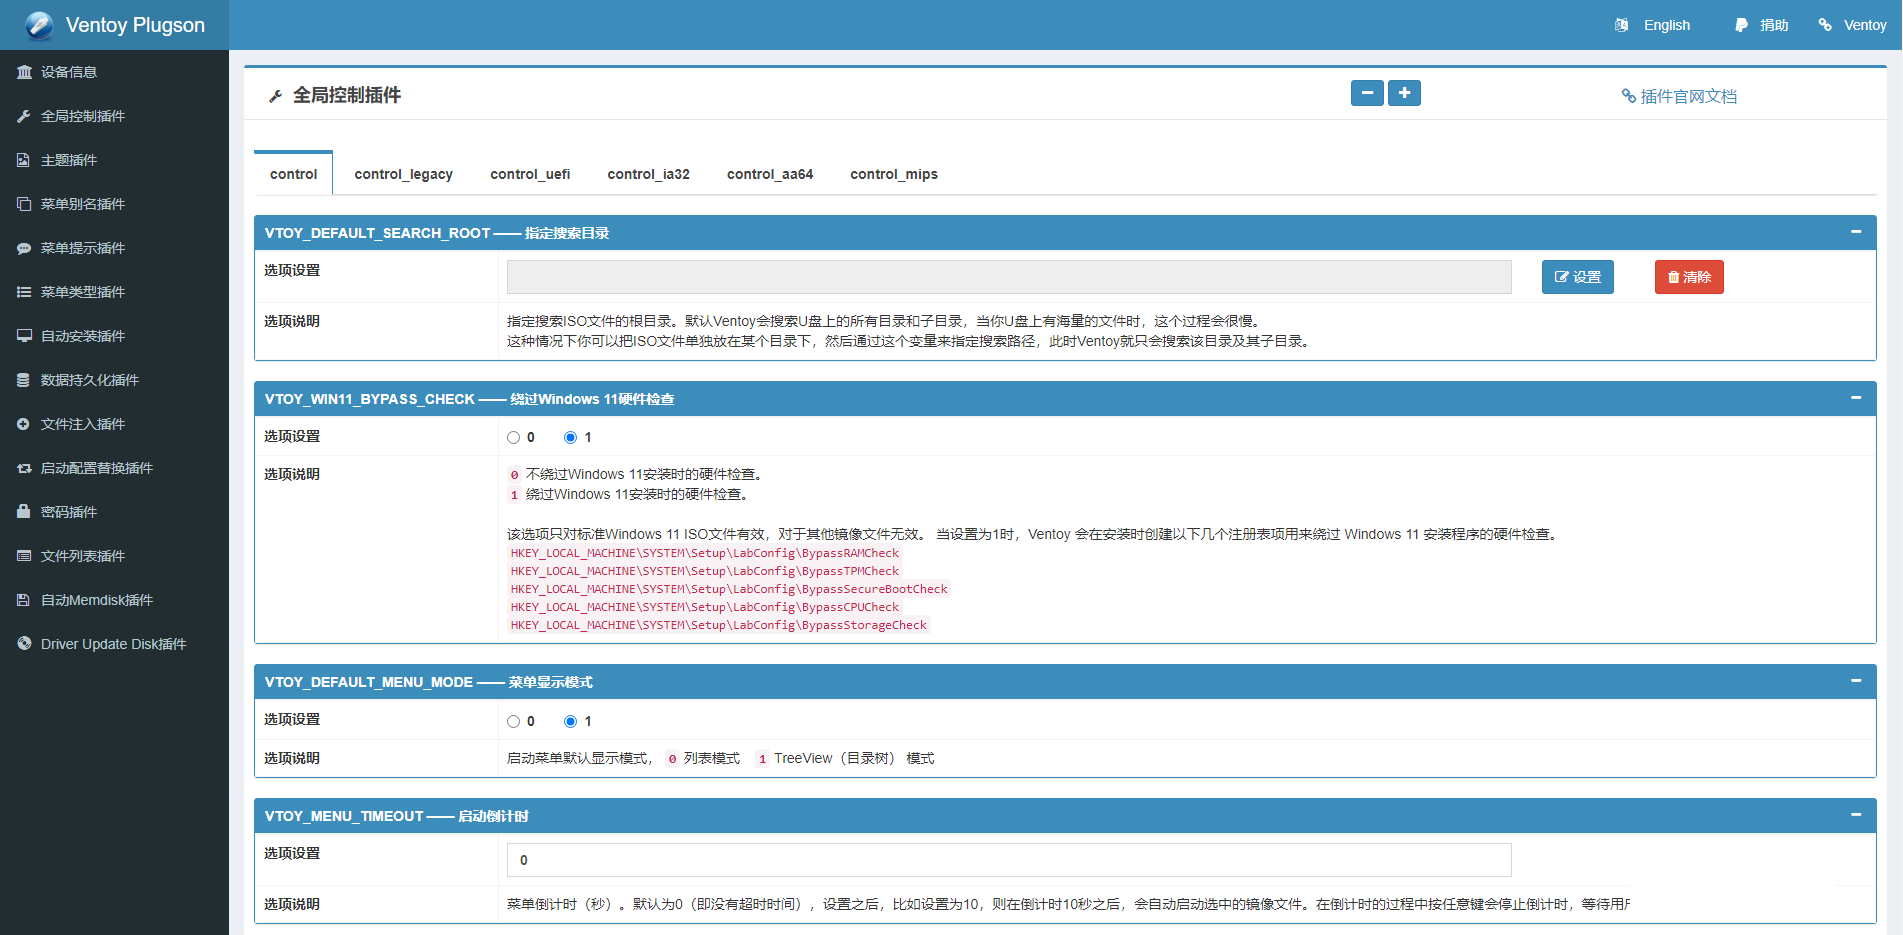Click the link icon before 插件官网文档
The width and height of the screenshot is (1903, 935).
[1628, 96]
